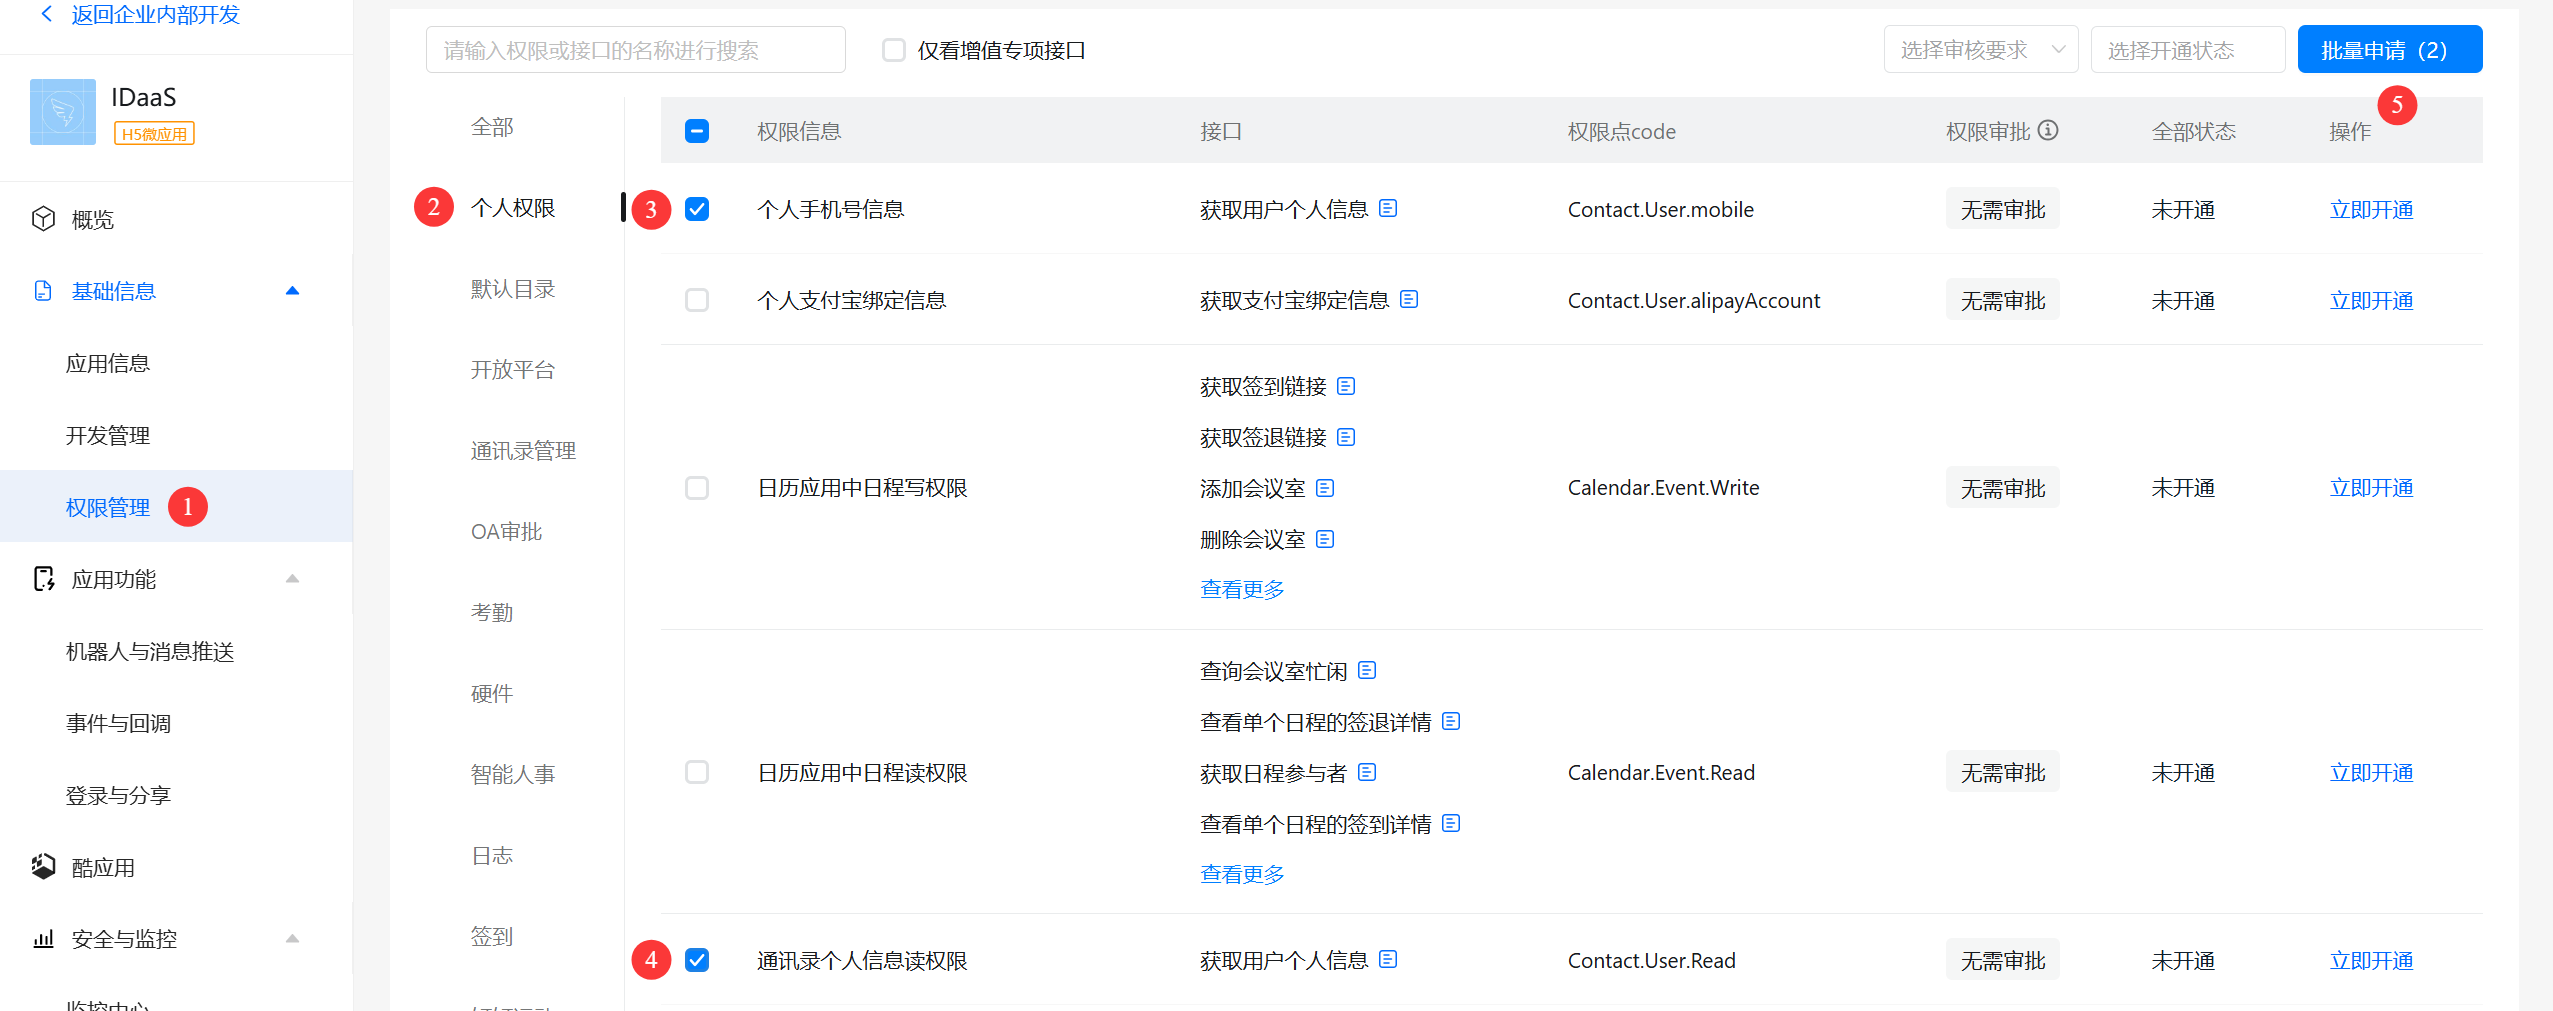2553x1011 pixels.
Task: Open 应用信息 in the sidebar menu
Action: 108,363
